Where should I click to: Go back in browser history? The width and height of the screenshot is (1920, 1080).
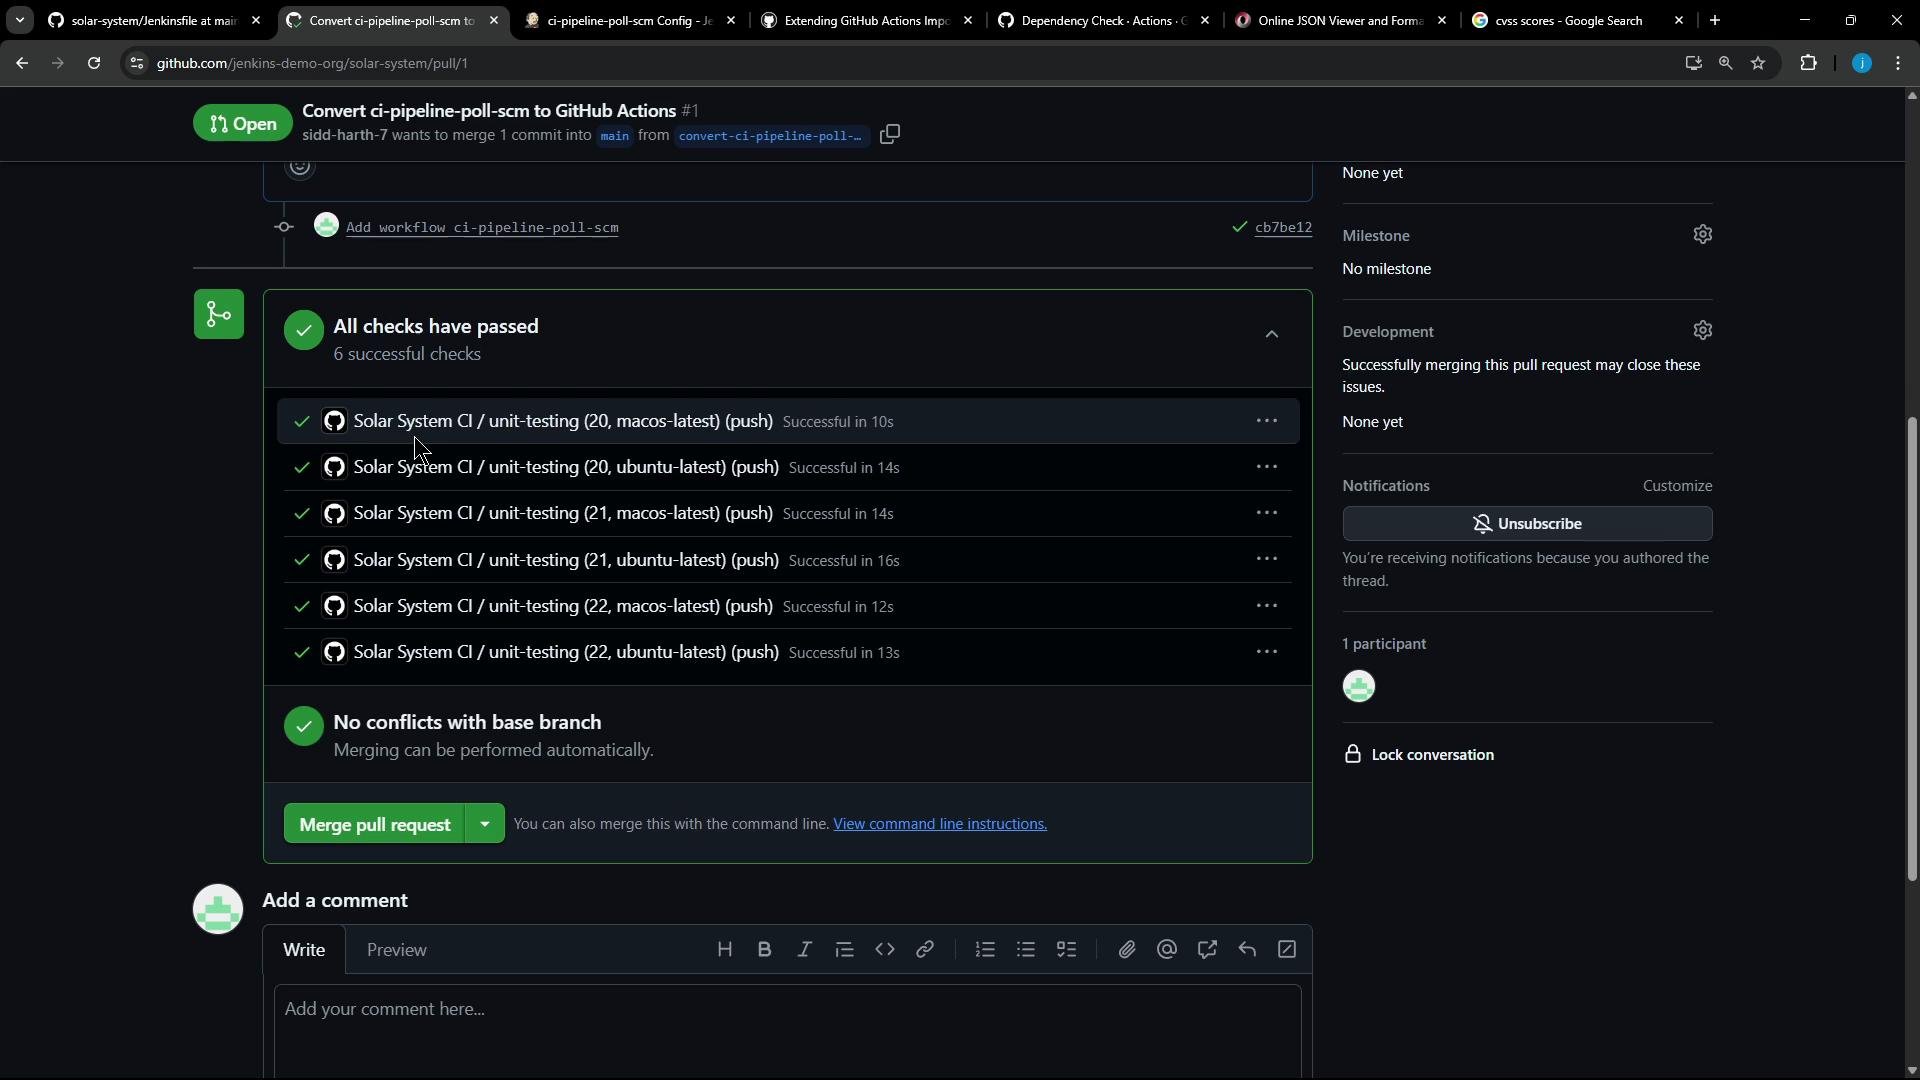22,63
